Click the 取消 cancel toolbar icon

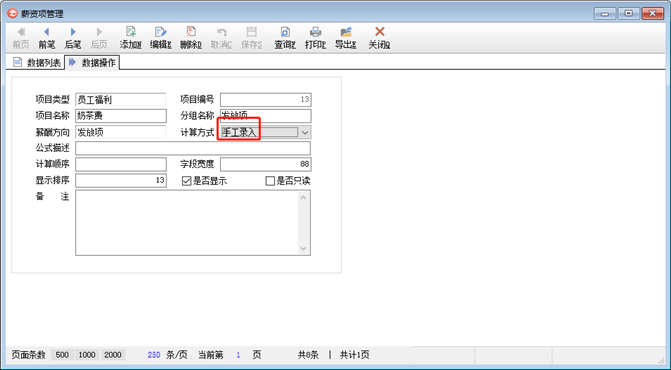point(221,32)
